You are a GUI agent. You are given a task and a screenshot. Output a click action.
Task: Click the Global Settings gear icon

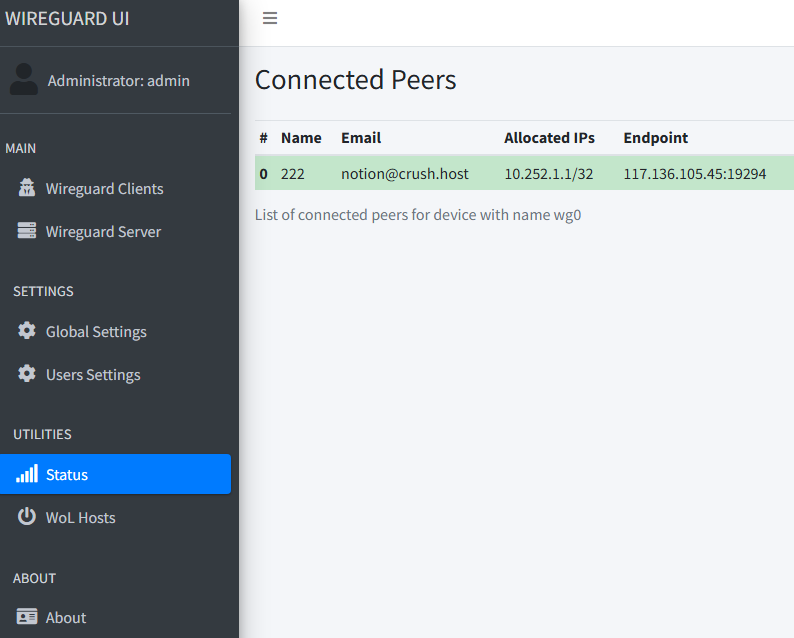click(27, 331)
